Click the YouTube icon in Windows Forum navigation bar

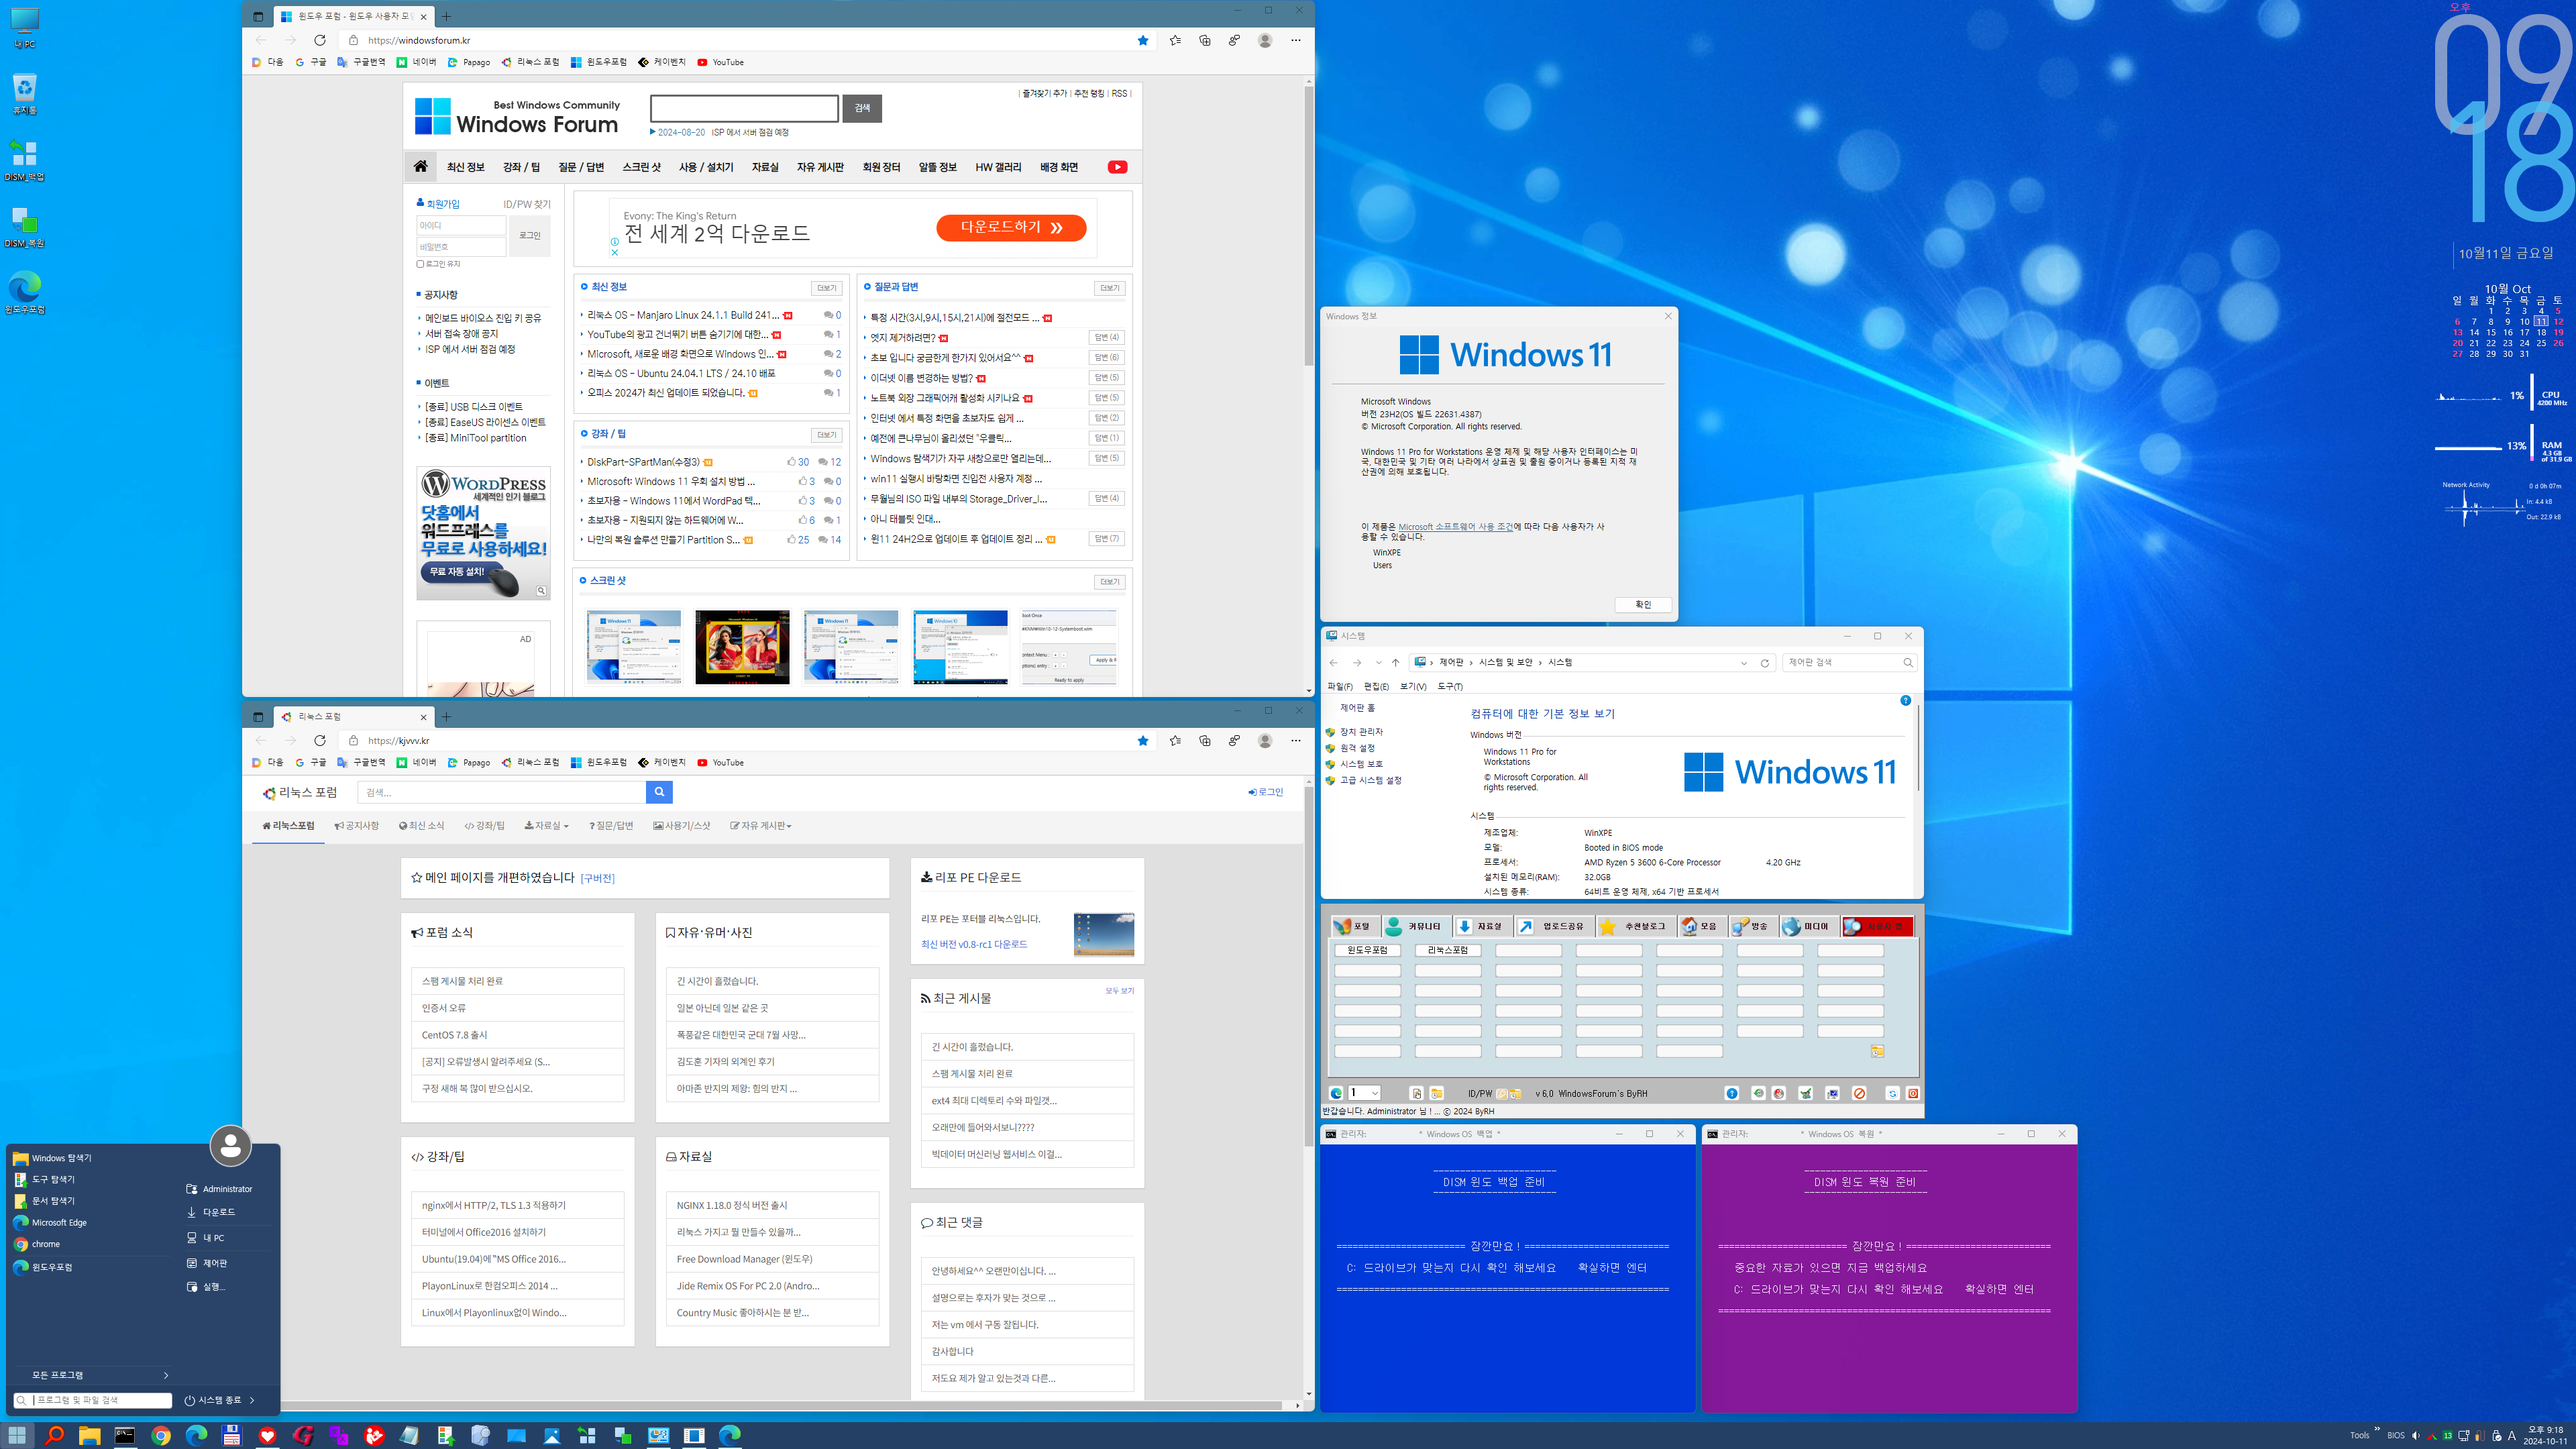coord(1117,167)
